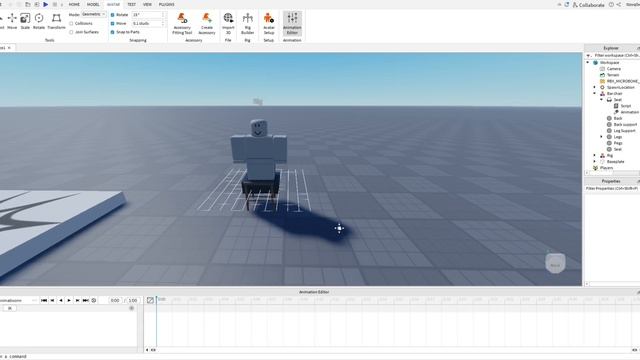
Task: Expand the Legs node in Explorer
Action: coord(601,137)
